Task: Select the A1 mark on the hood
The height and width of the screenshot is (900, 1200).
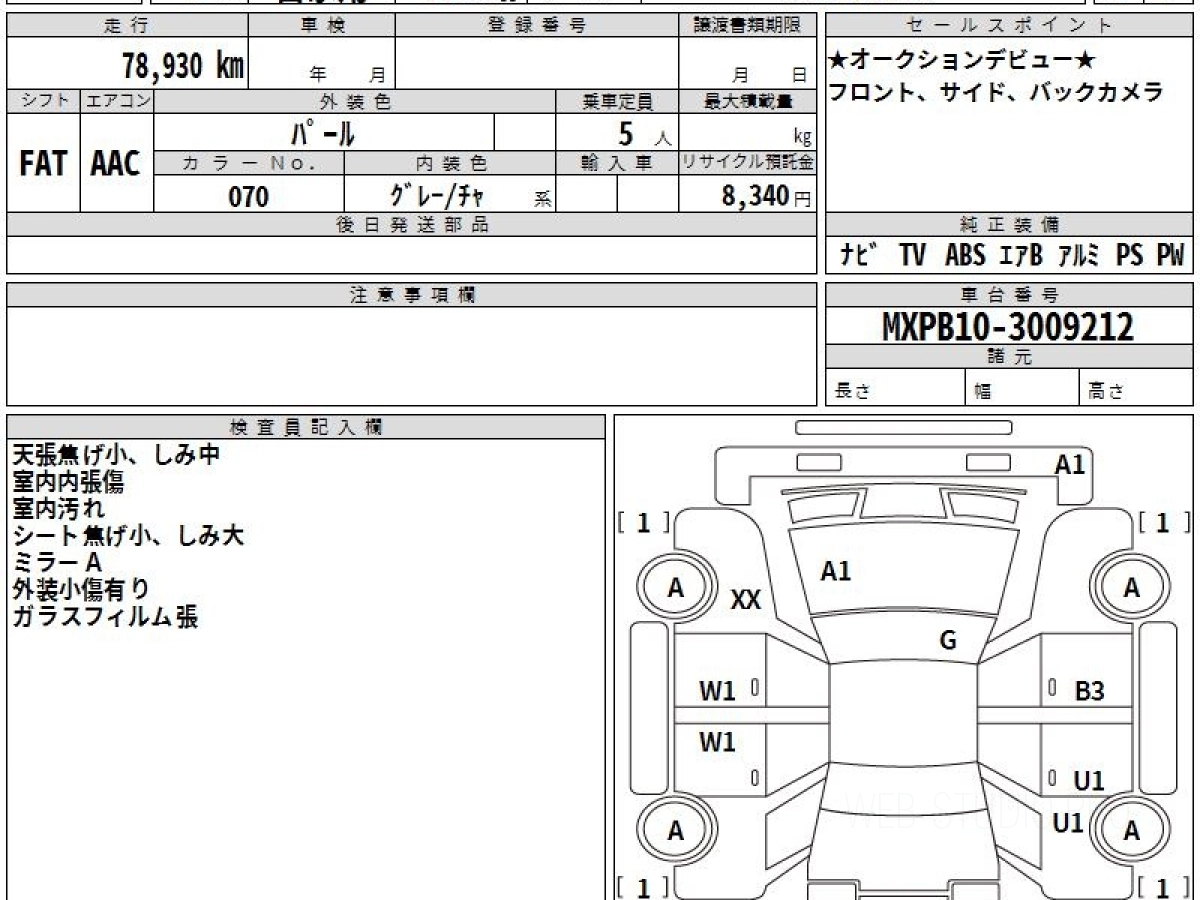Action: 835,572
